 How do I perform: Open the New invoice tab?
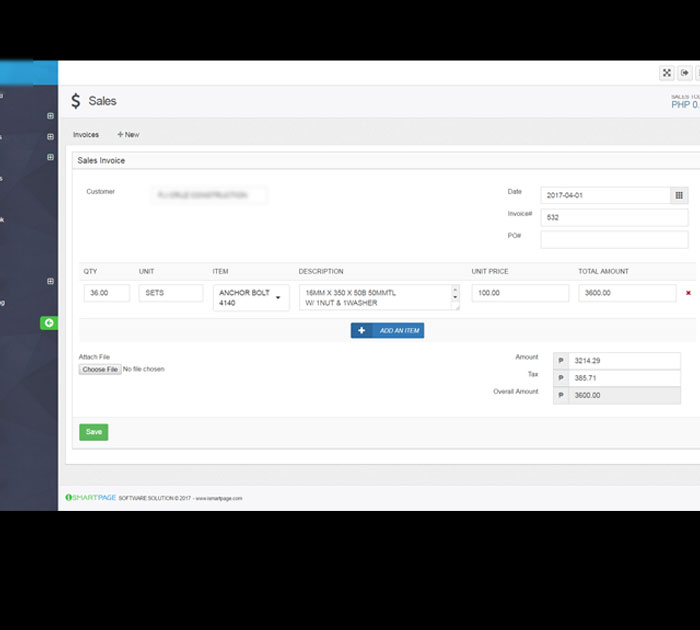[128, 134]
